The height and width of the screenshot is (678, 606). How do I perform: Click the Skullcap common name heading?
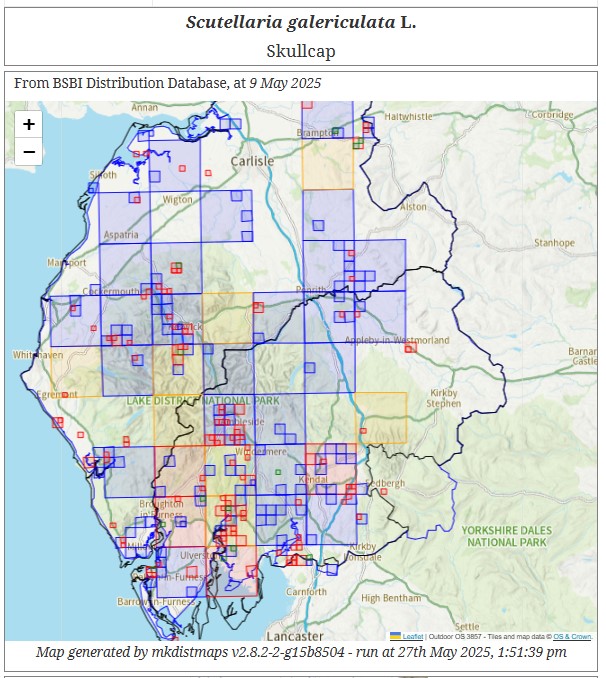point(301,50)
